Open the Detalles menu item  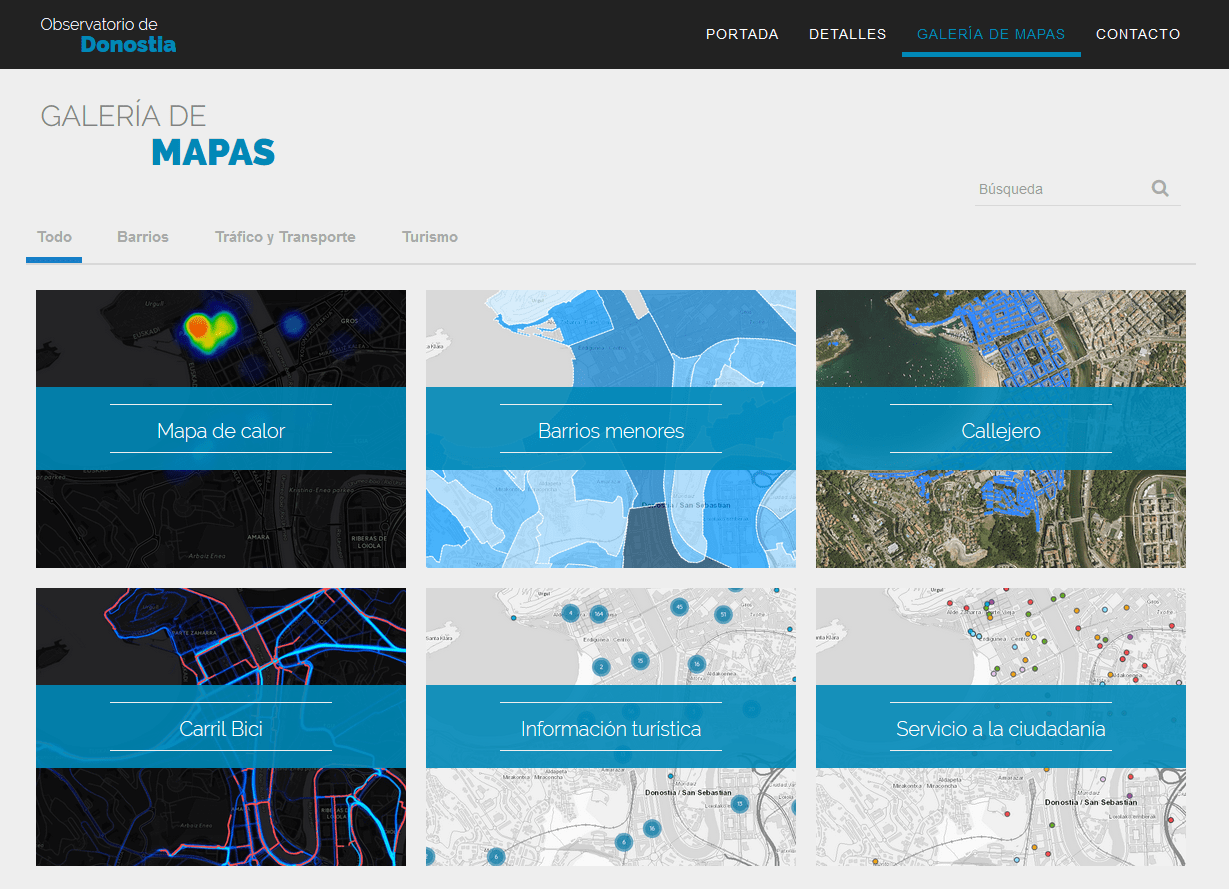(847, 34)
